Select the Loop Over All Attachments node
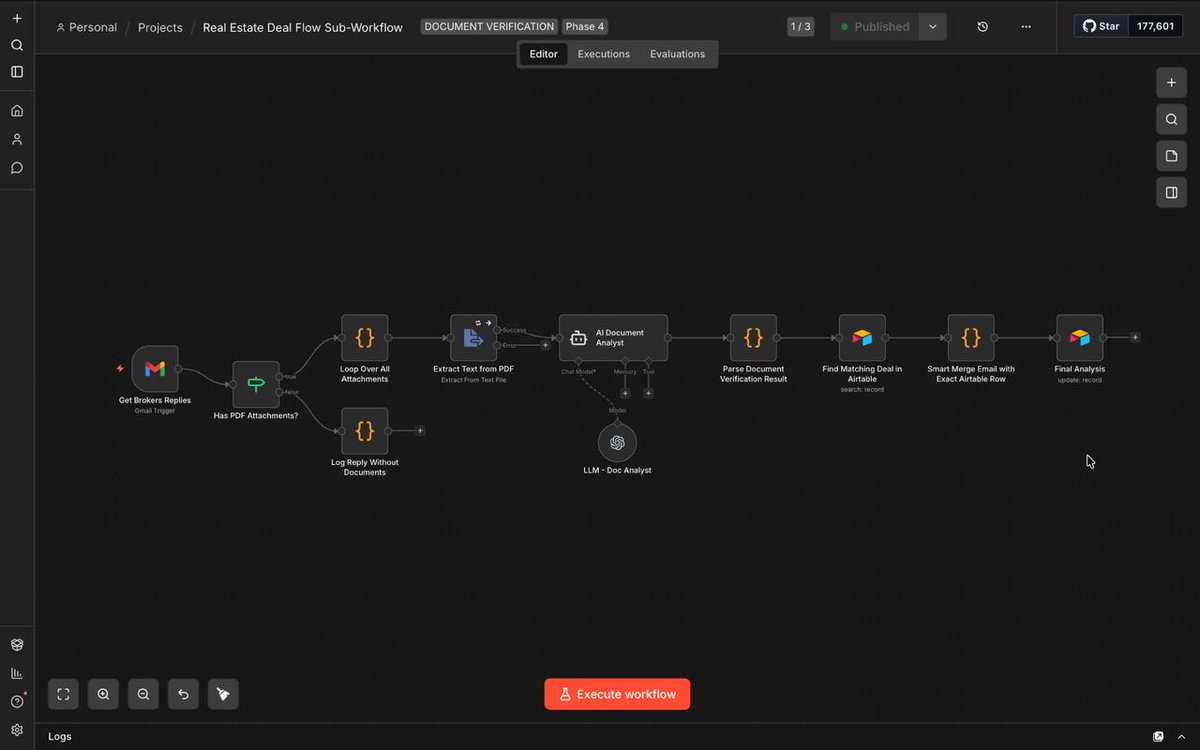 [365, 338]
